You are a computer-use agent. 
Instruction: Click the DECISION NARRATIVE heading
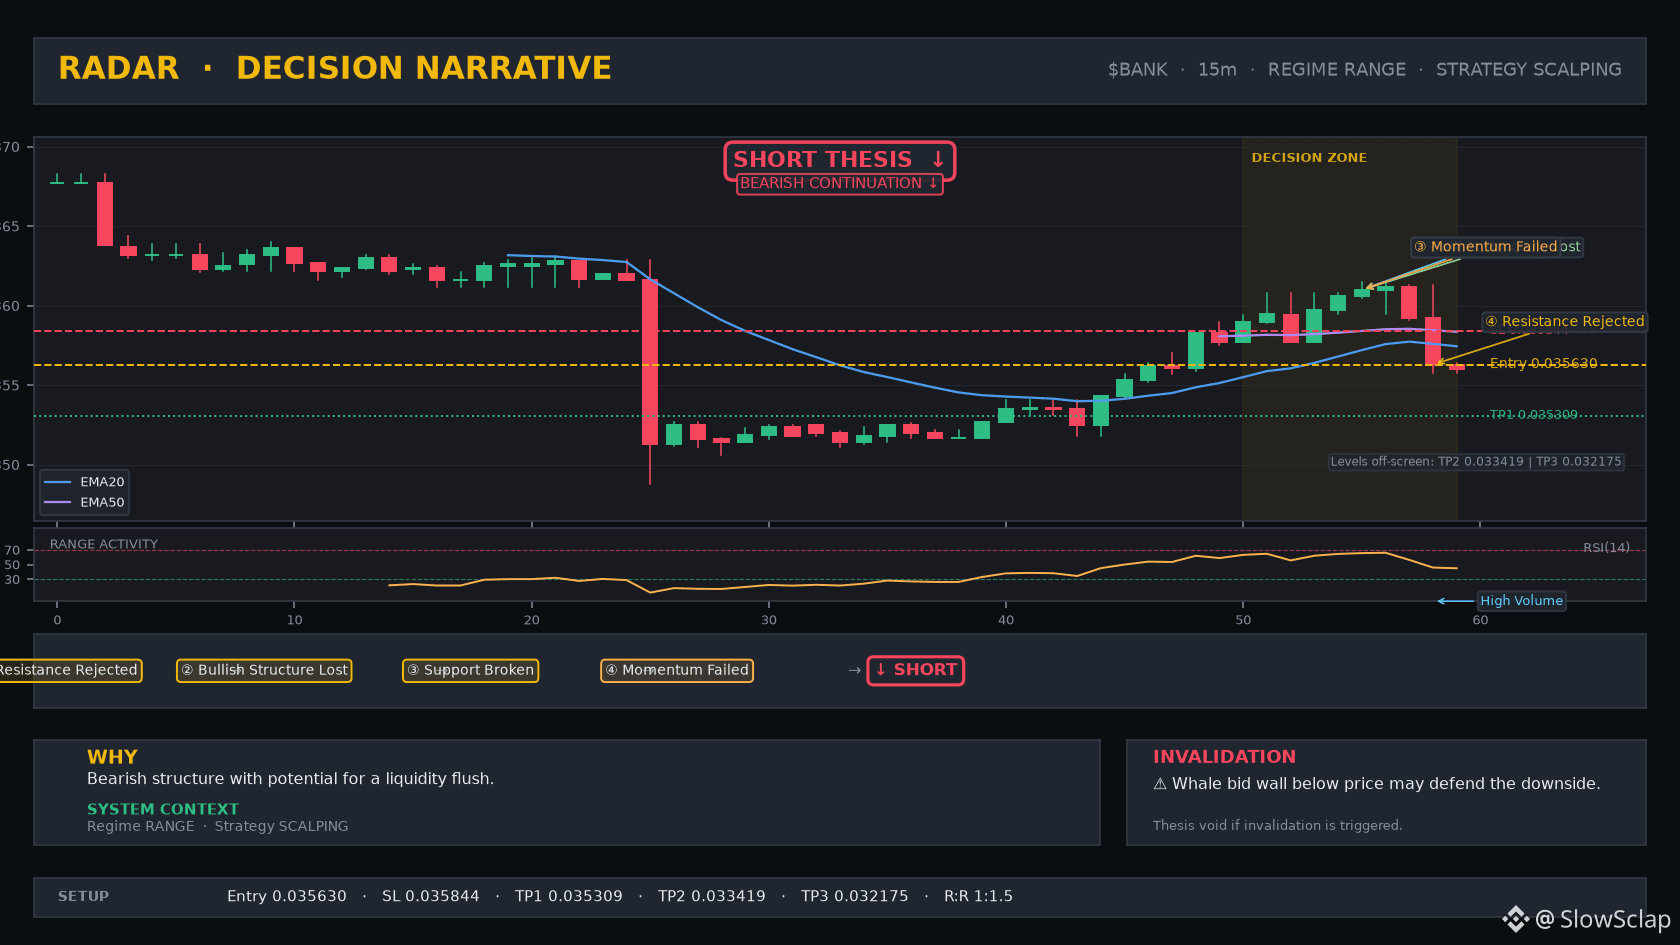[x=424, y=68]
